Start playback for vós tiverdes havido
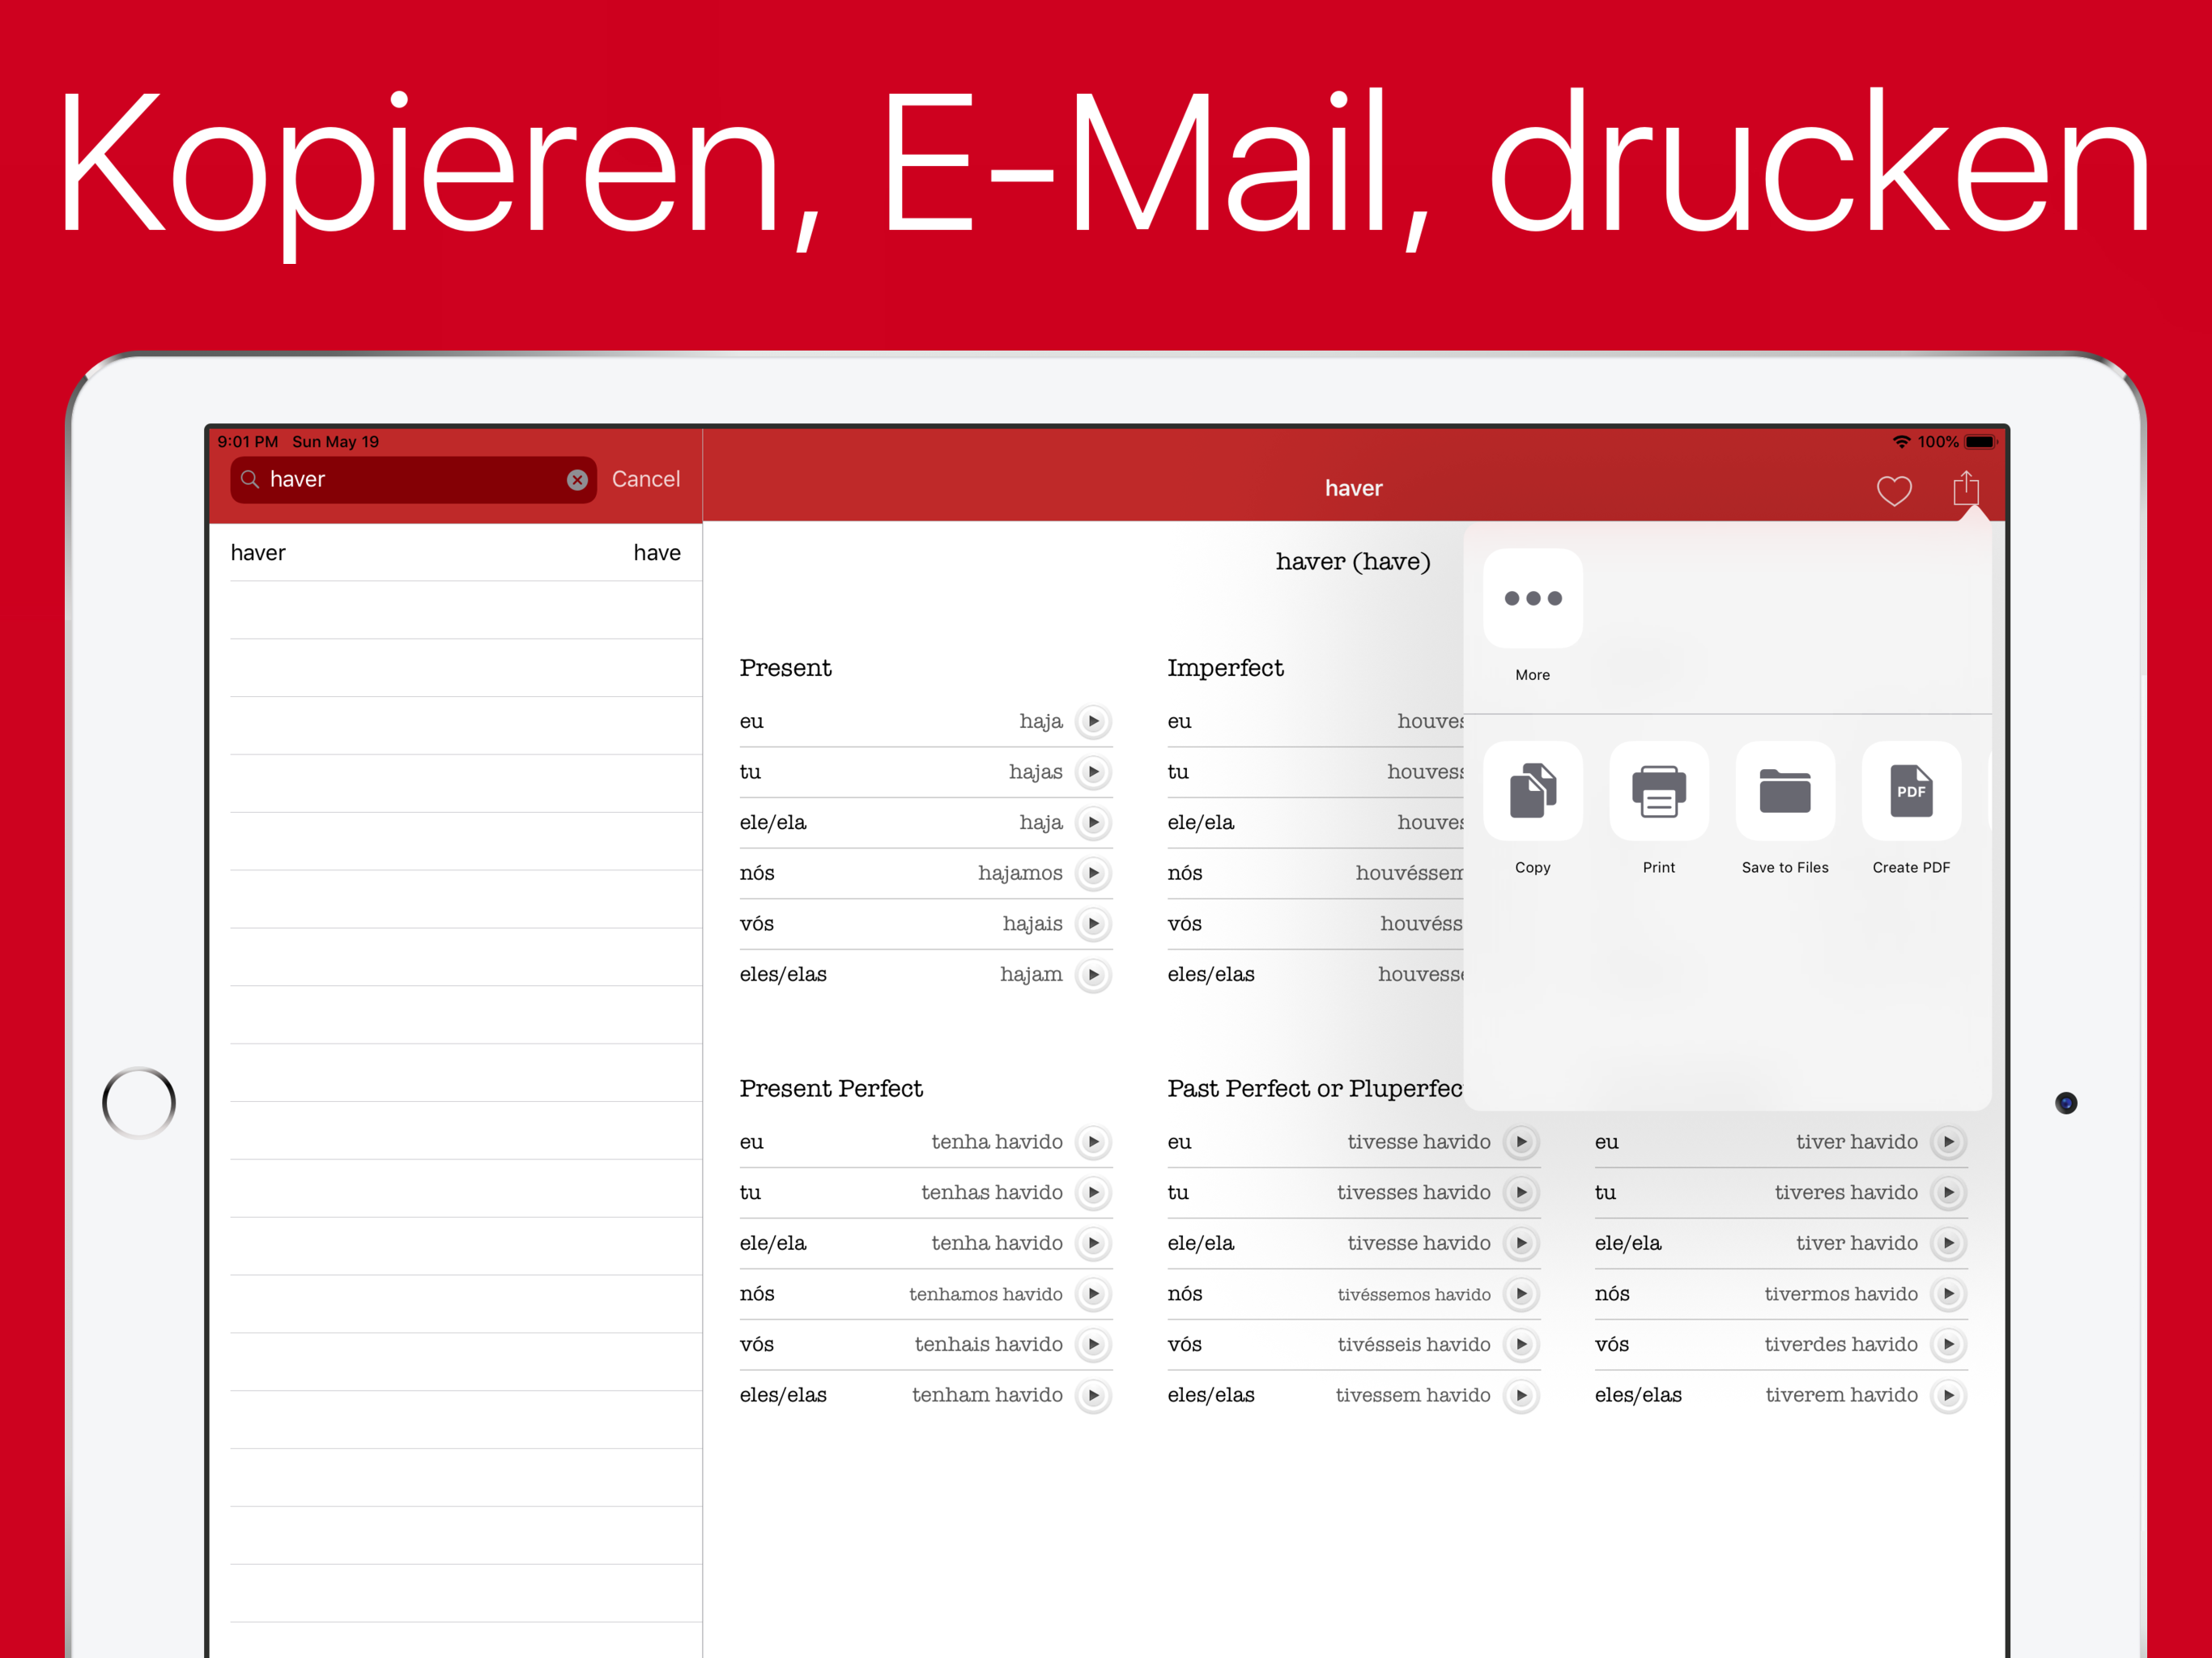The height and width of the screenshot is (1658, 2212). pyautogui.click(x=1949, y=1344)
